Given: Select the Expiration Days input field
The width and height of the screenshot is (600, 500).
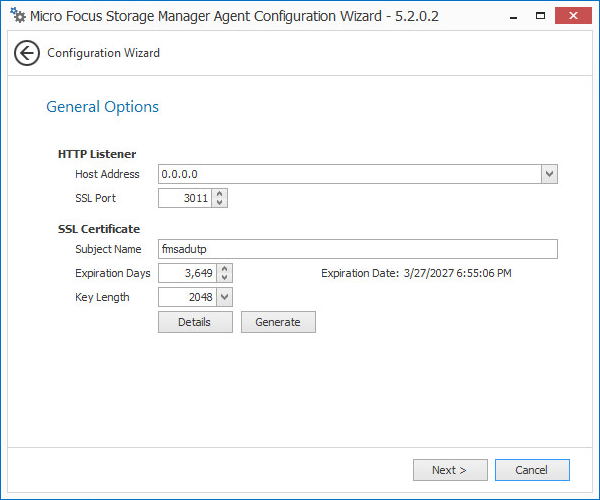Looking at the screenshot, I should [x=187, y=273].
